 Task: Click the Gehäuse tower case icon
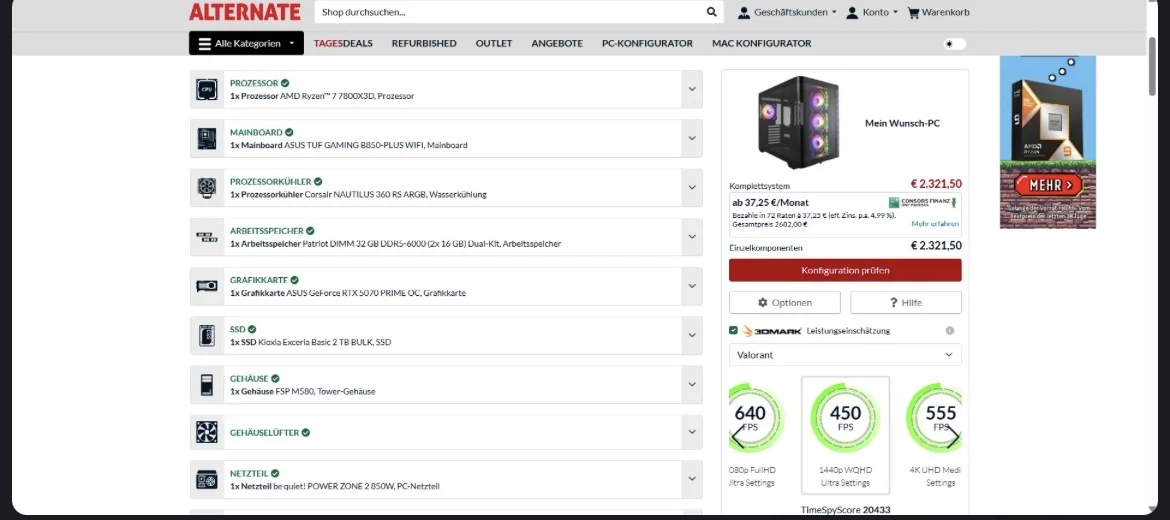pyautogui.click(x=207, y=385)
